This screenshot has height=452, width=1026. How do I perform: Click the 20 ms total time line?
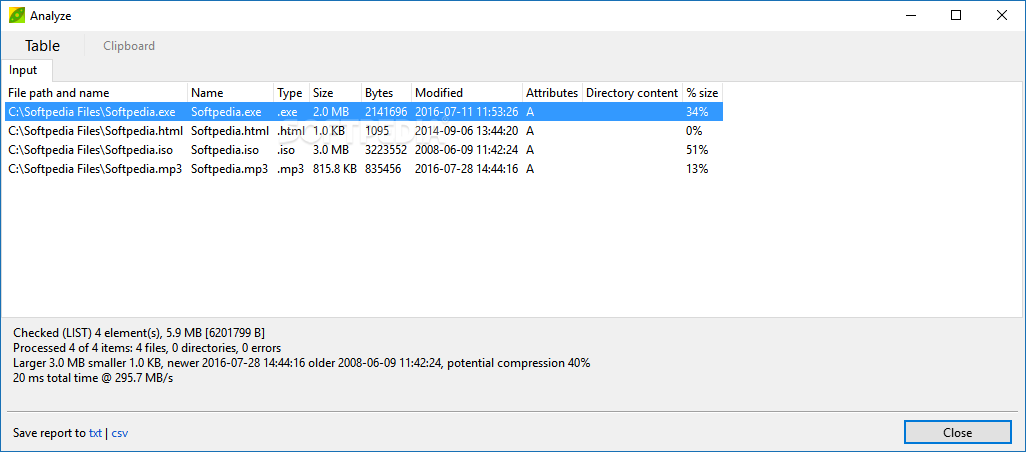(93, 378)
